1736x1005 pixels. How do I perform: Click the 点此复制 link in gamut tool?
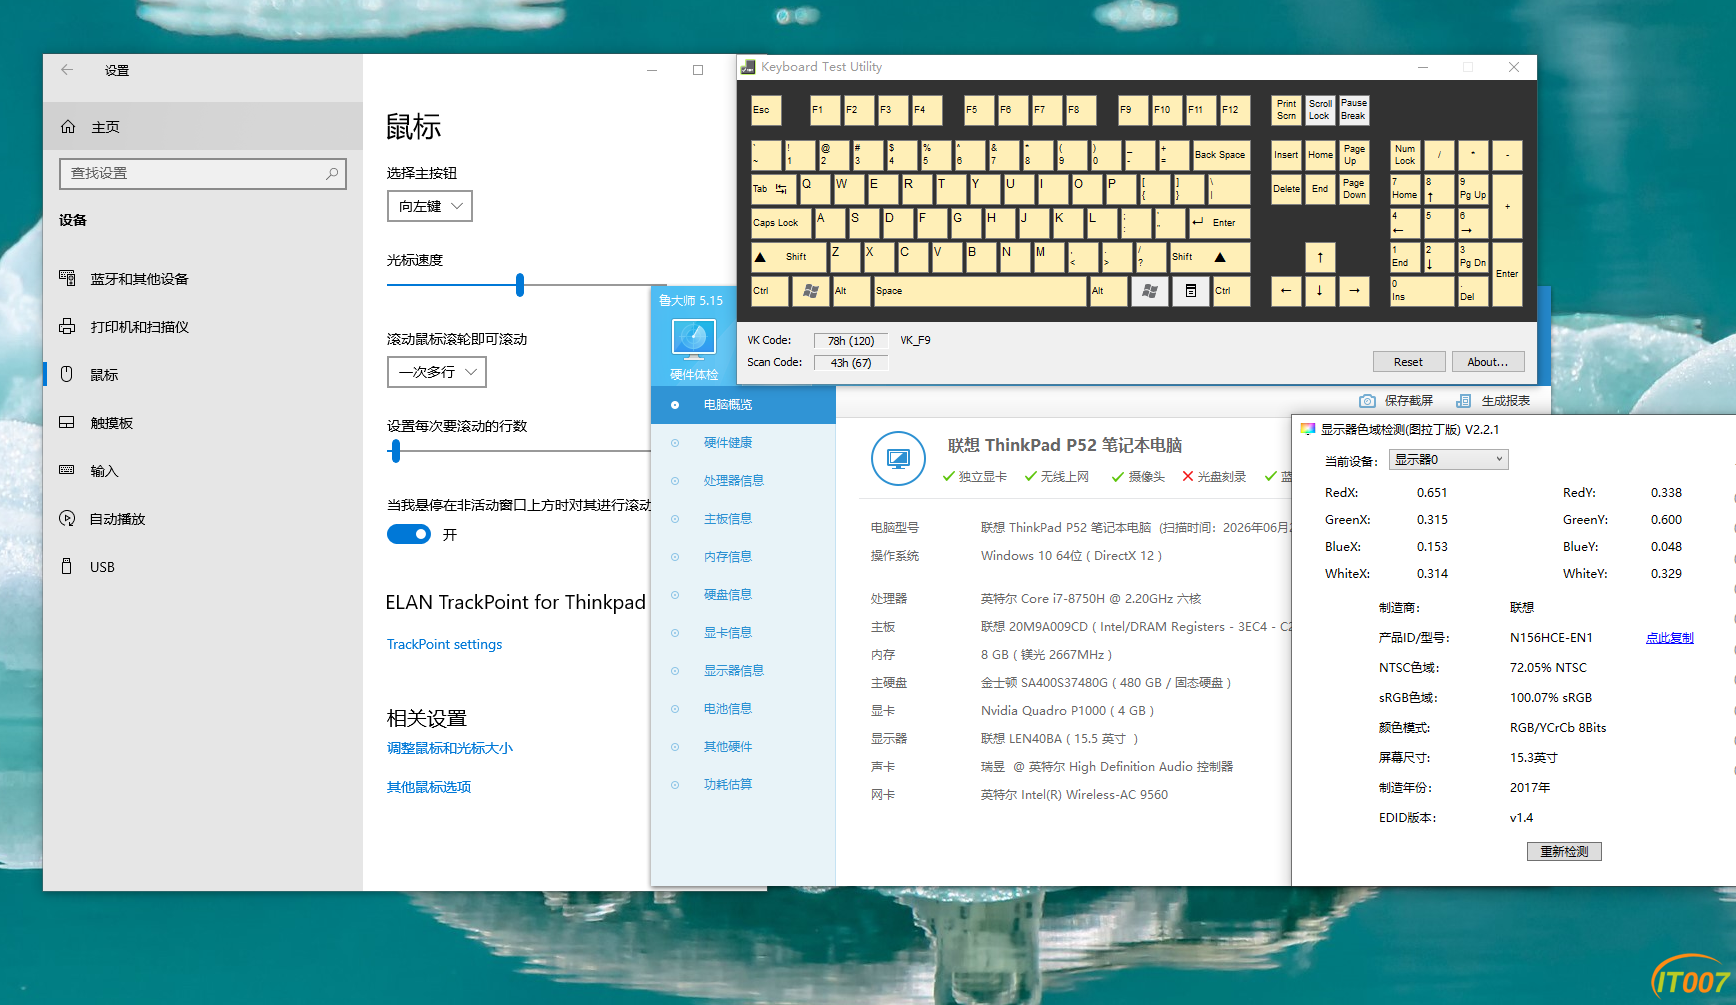(1670, 638)
